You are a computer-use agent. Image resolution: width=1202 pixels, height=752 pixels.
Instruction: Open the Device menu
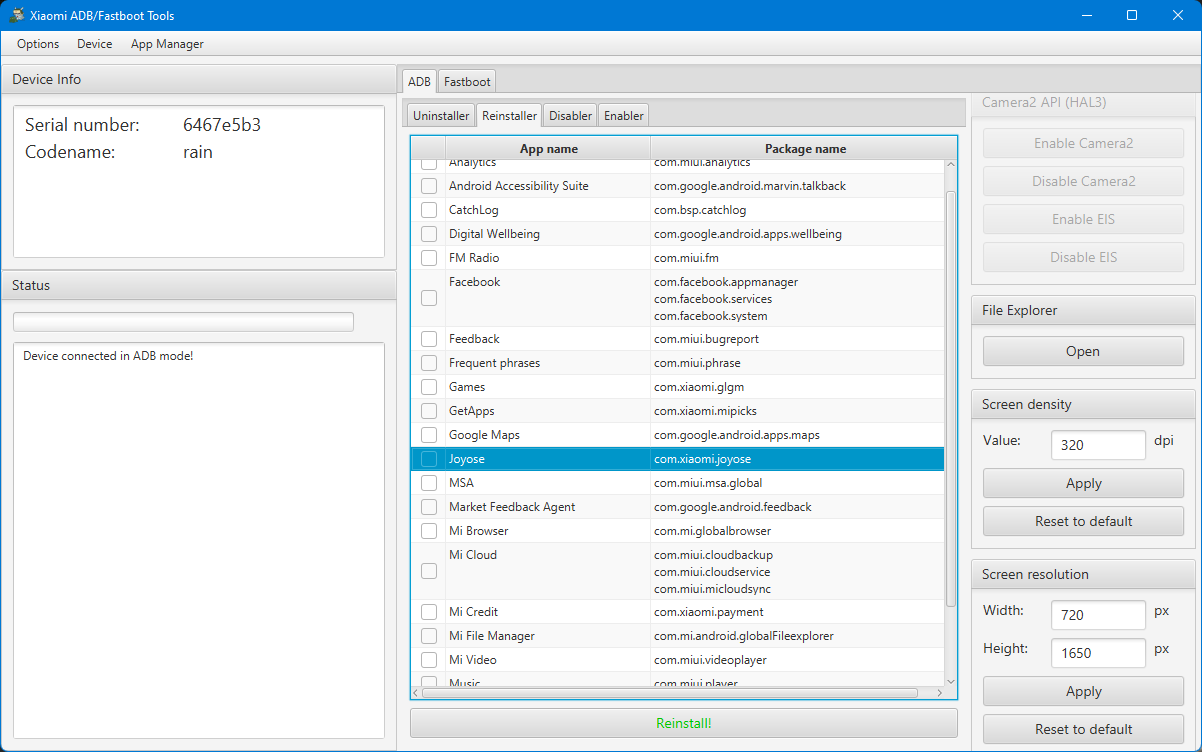coord(95,44)
